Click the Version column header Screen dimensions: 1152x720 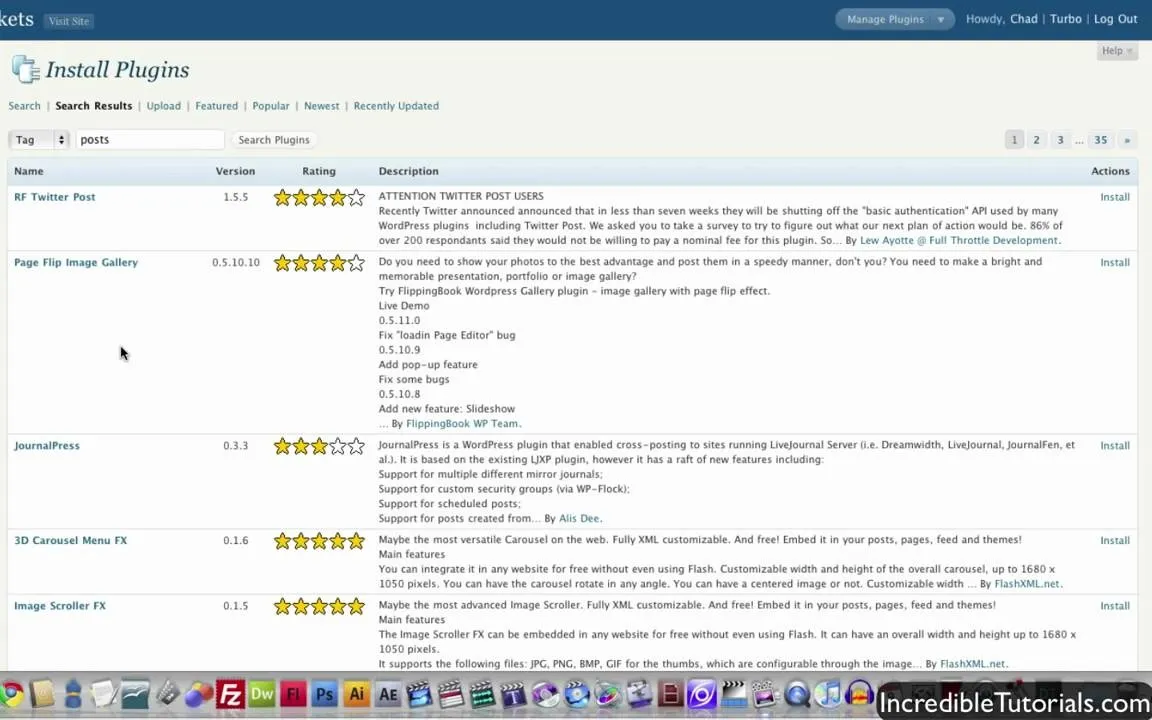[x=235, y=171]
